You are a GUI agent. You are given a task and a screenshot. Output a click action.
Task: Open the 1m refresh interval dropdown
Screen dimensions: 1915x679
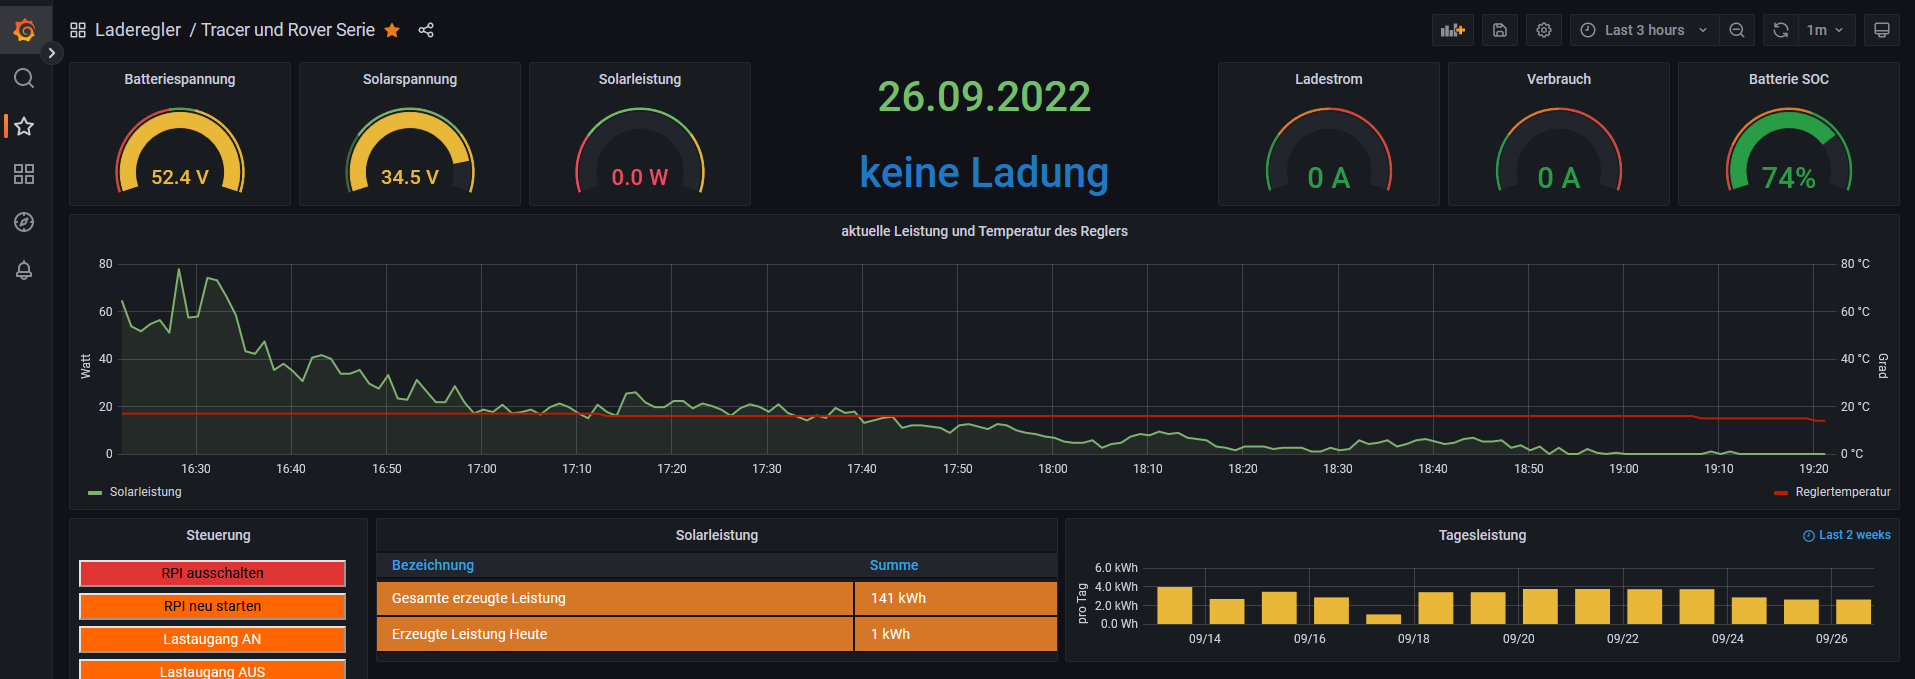pos(1825,30)
